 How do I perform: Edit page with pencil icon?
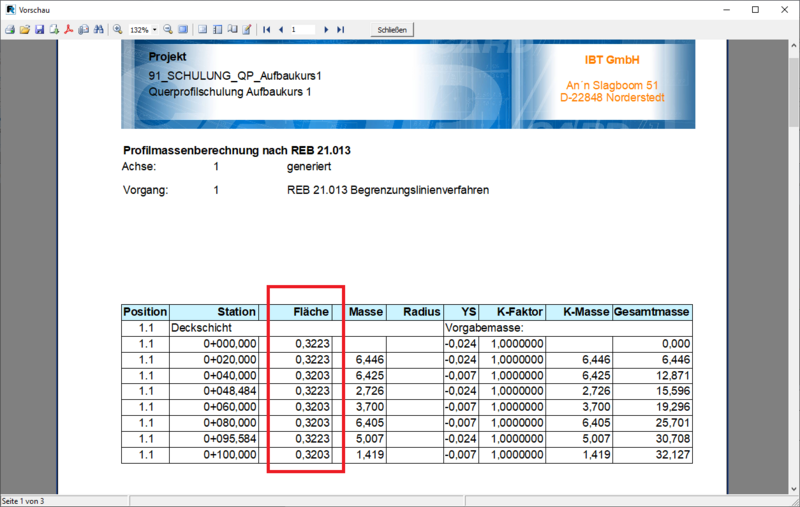(x=247, y=30)
